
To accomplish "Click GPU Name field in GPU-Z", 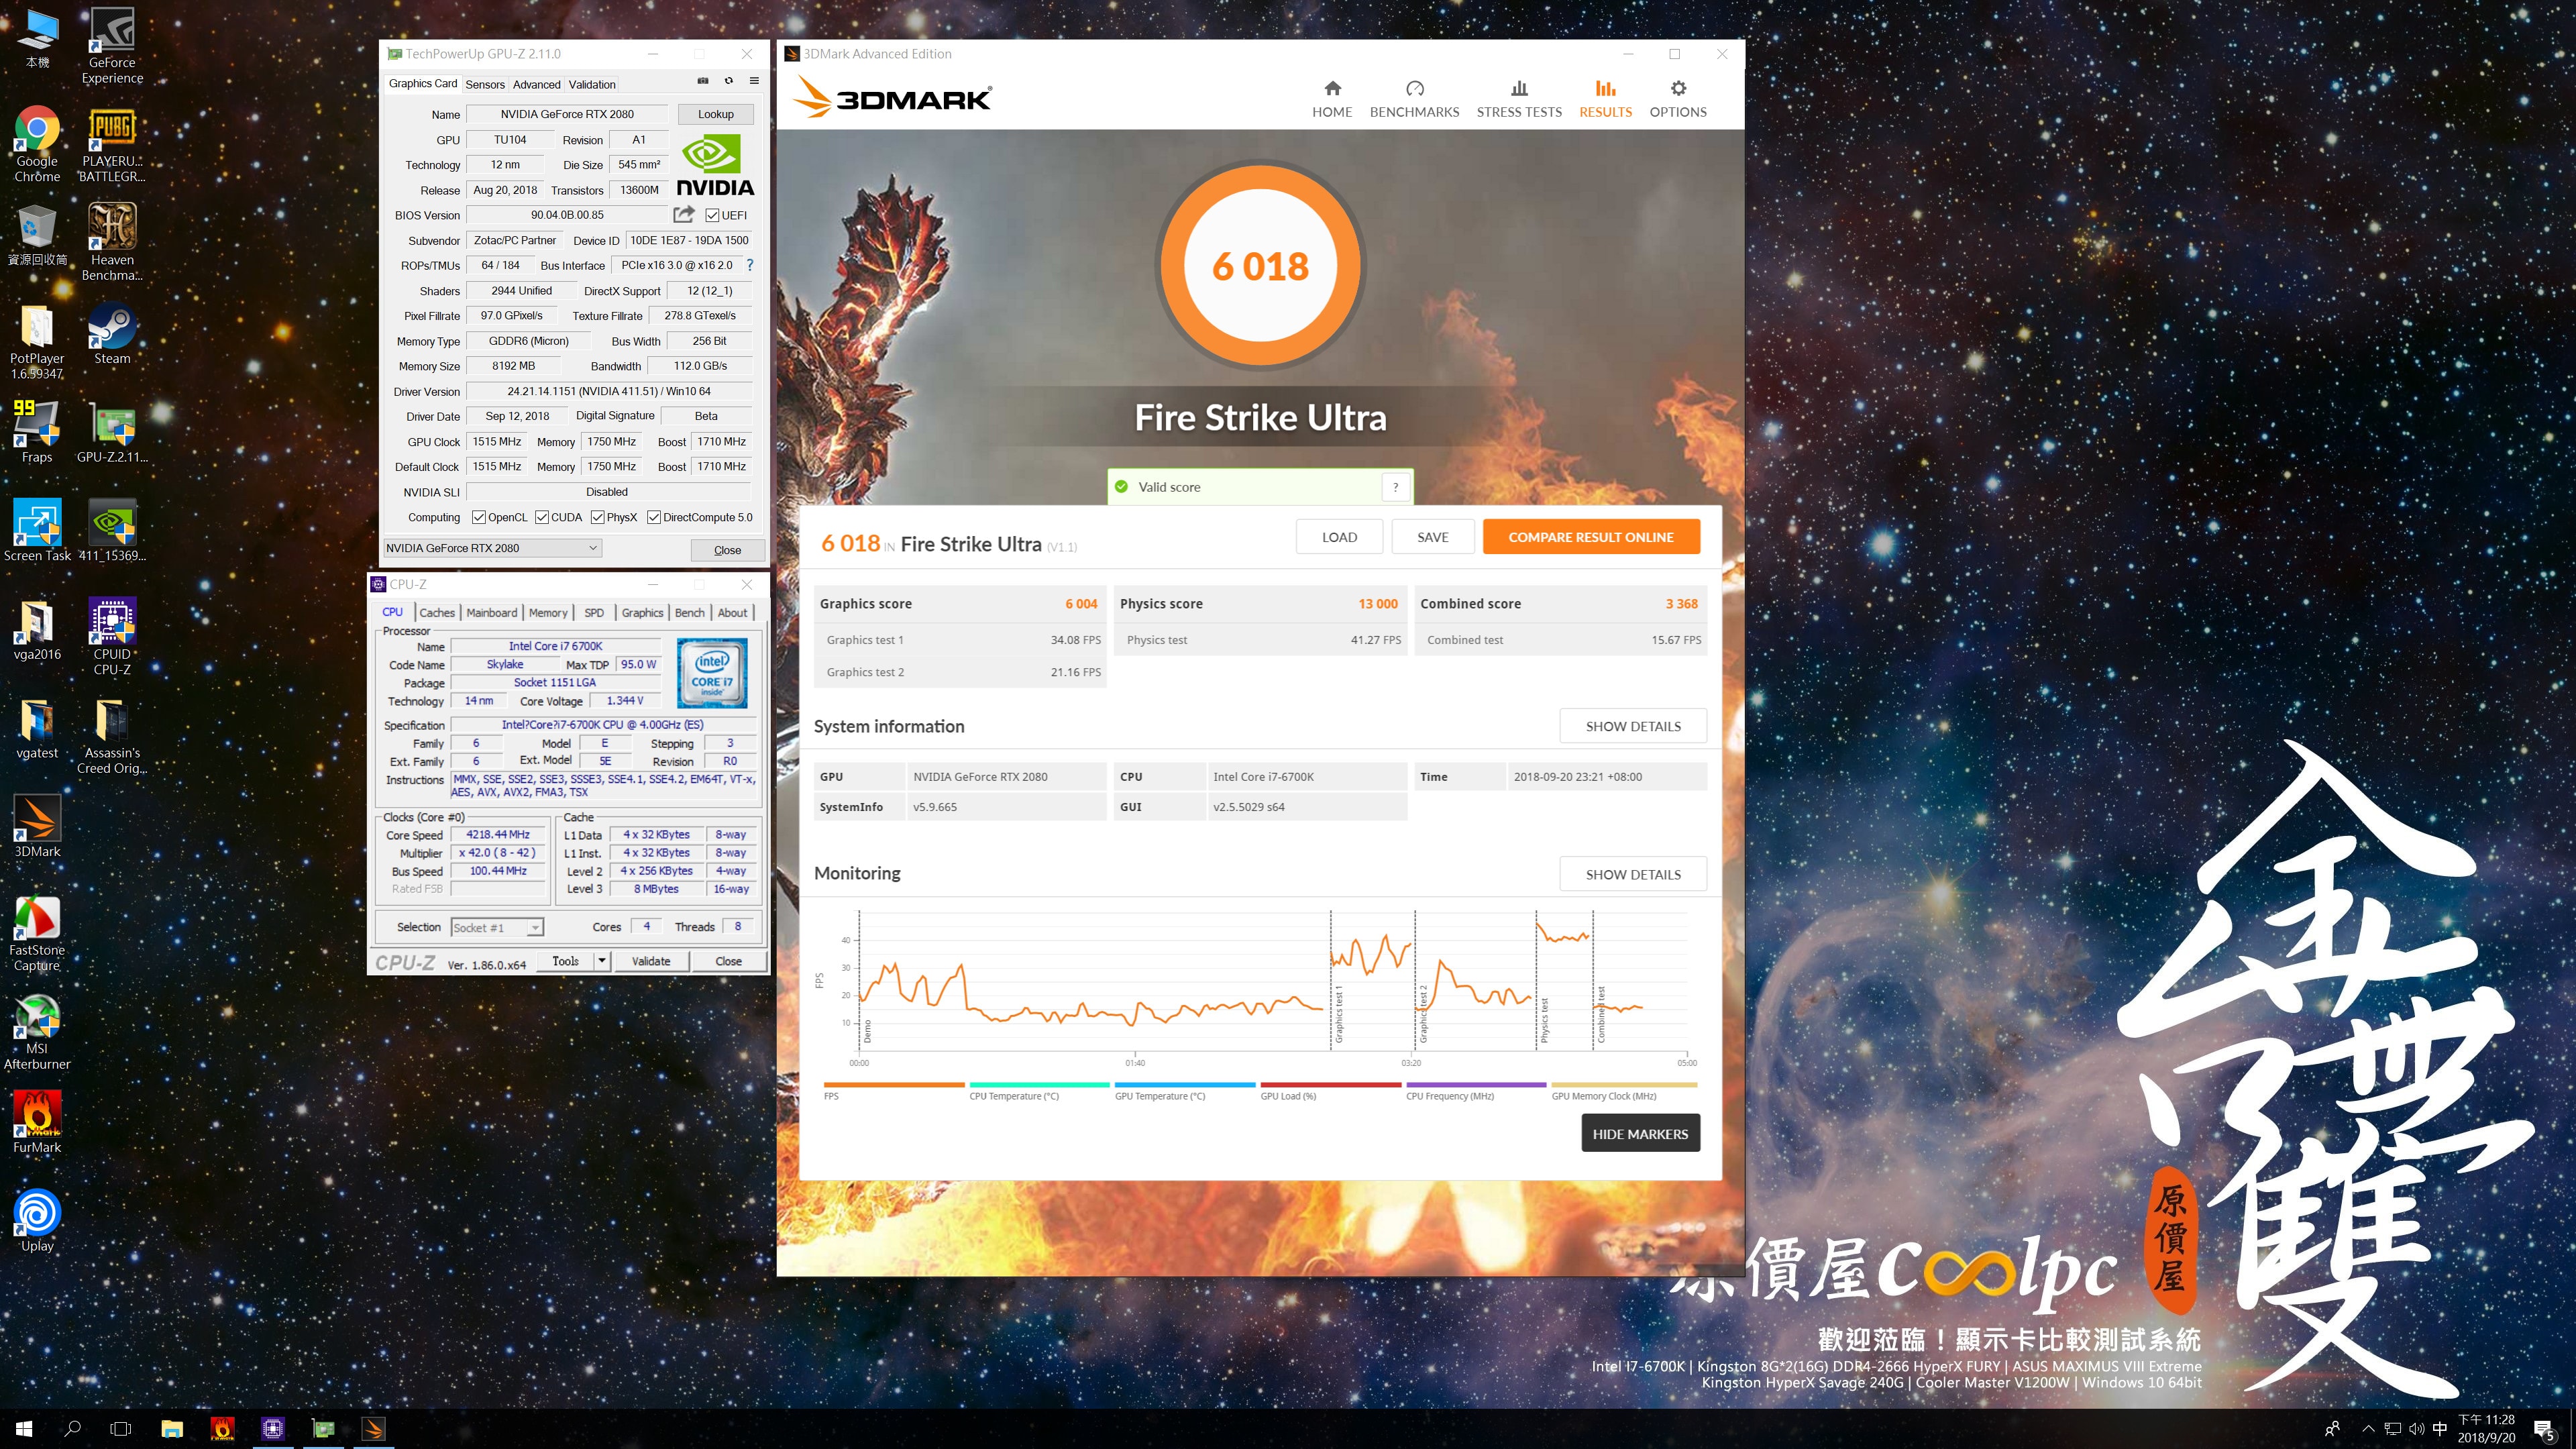I will coord(567,114).
